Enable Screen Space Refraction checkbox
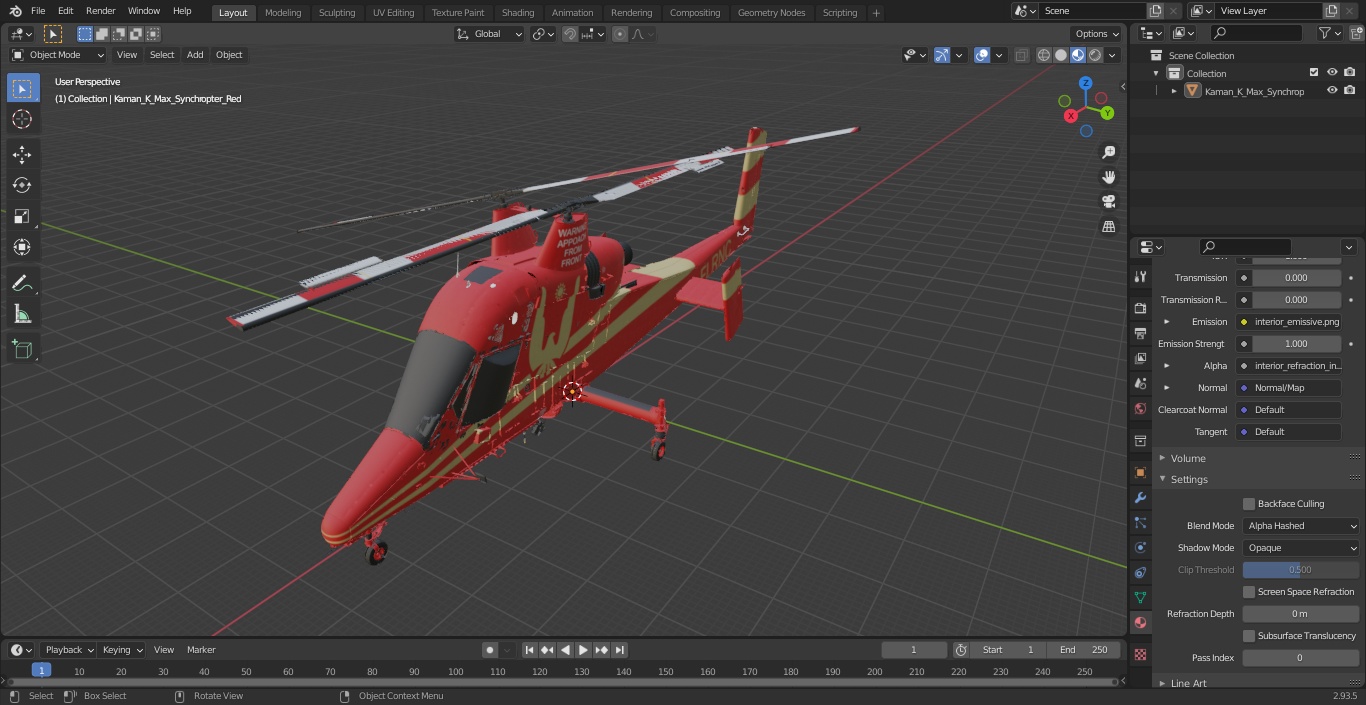The width and height of the screenshot is (1366, 705). [x=1249, y=592]
